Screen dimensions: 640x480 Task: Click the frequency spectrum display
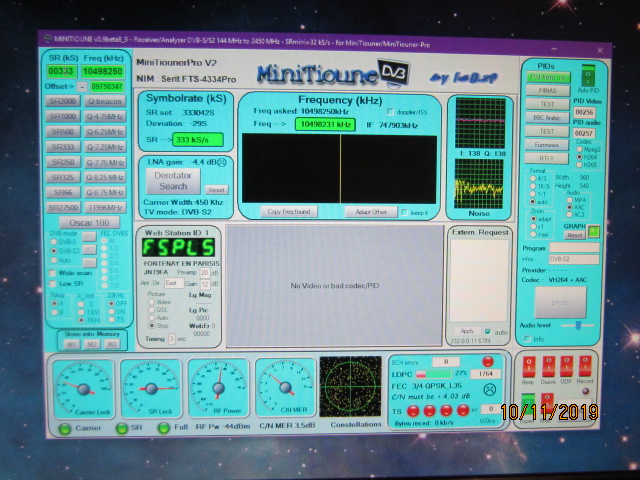[339, 168]
